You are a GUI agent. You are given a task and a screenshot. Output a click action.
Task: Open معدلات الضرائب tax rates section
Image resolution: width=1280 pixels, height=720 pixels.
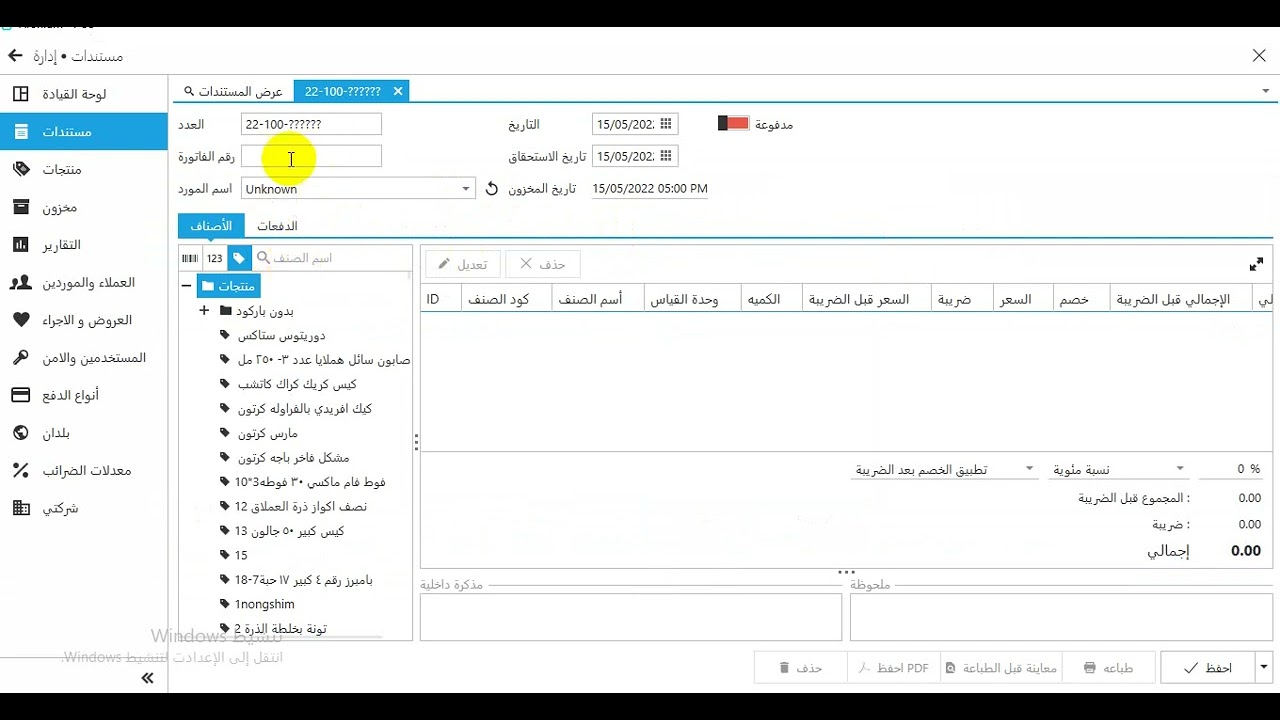84,471
